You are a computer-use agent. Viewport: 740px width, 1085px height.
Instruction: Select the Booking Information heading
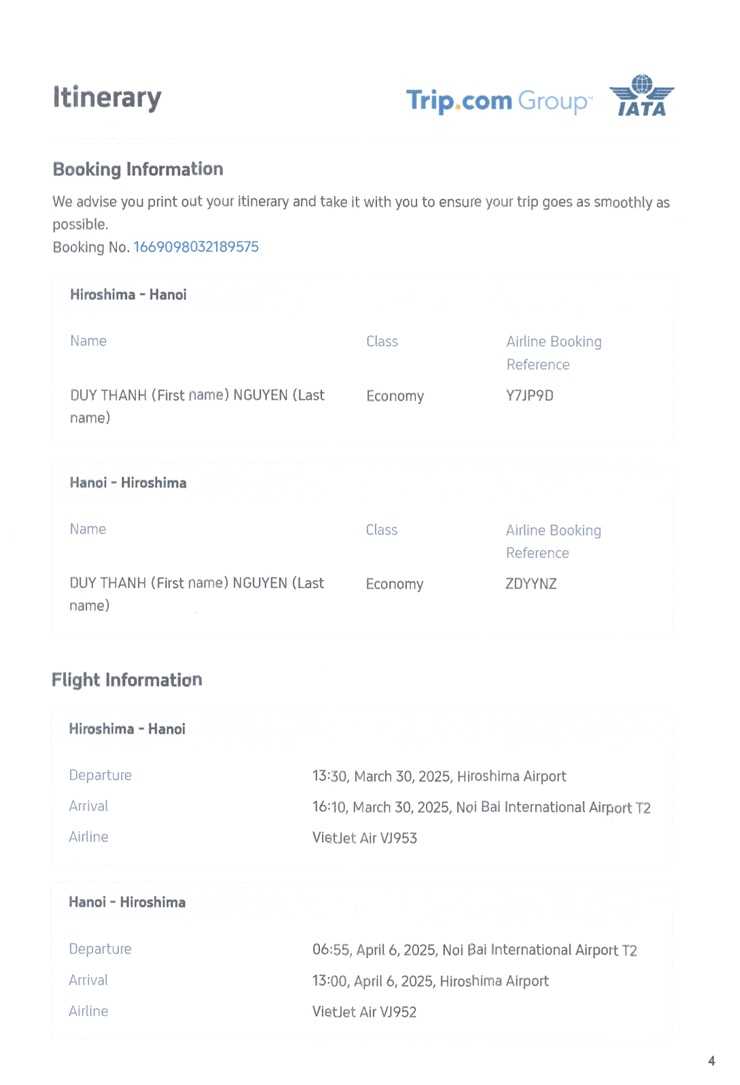(x=138, y=169)
